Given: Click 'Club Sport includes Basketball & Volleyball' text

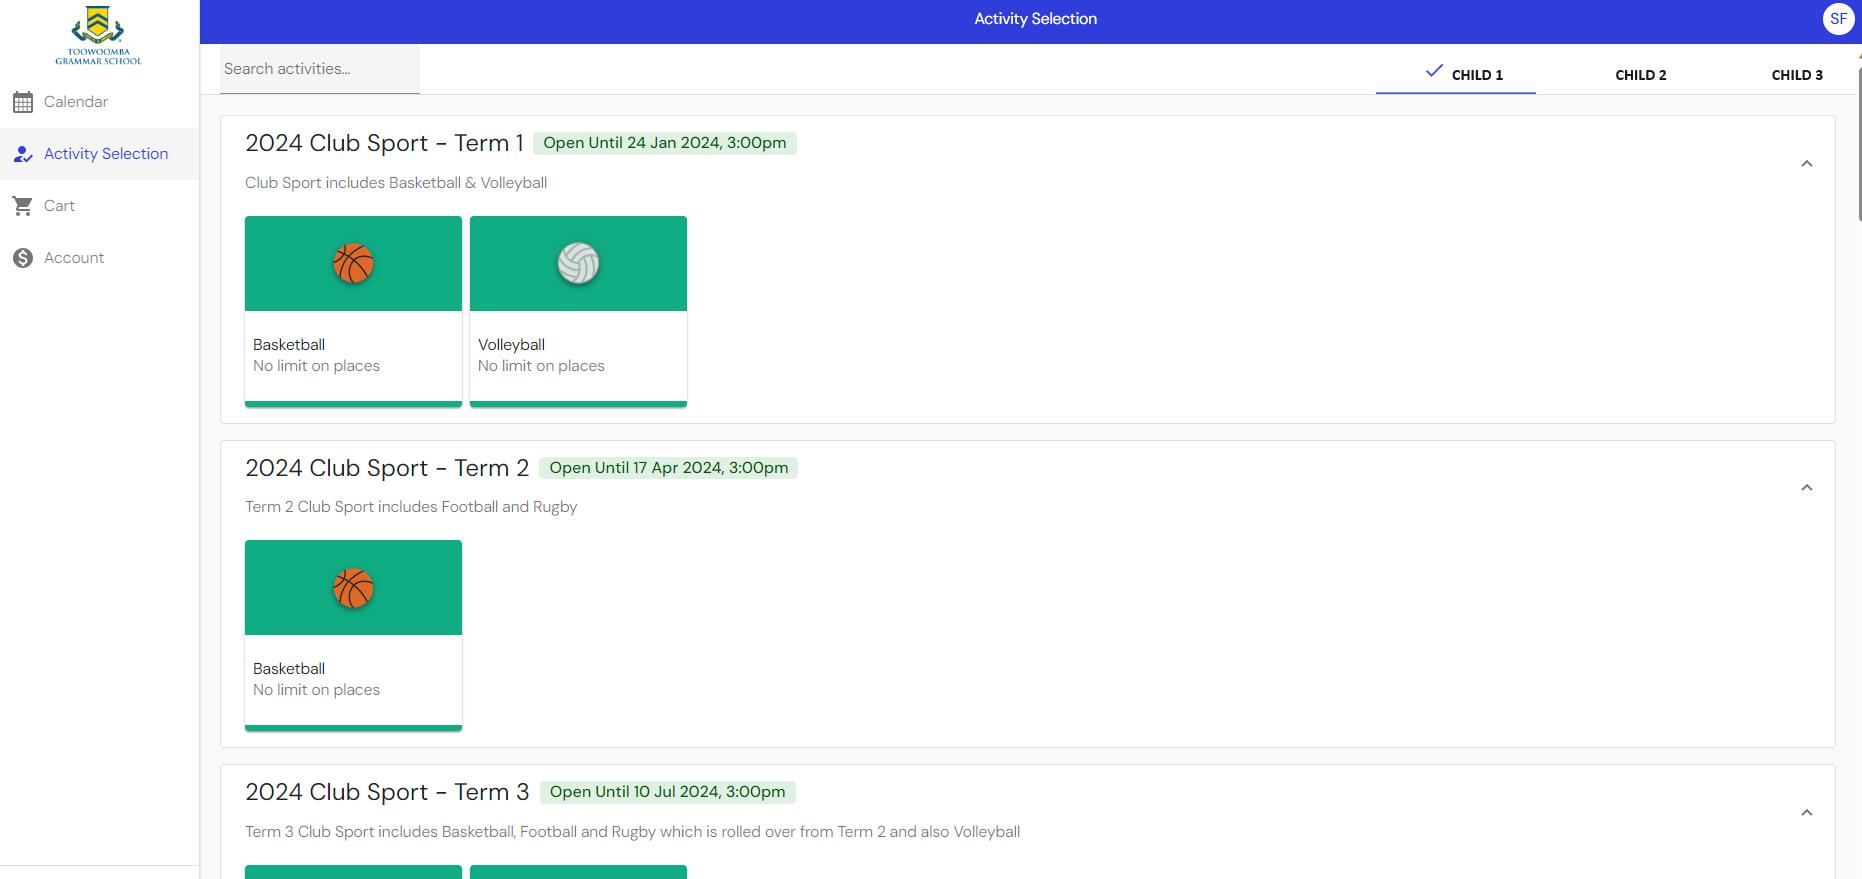Looking at the screenshot, I should [x=396, y=183].
